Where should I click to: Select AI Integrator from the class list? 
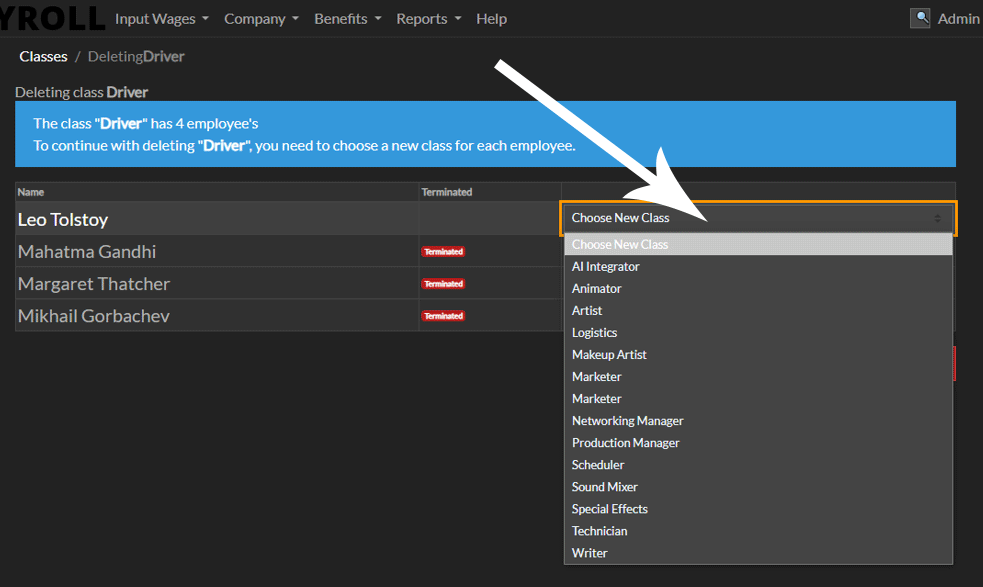(x=605, y=266)
